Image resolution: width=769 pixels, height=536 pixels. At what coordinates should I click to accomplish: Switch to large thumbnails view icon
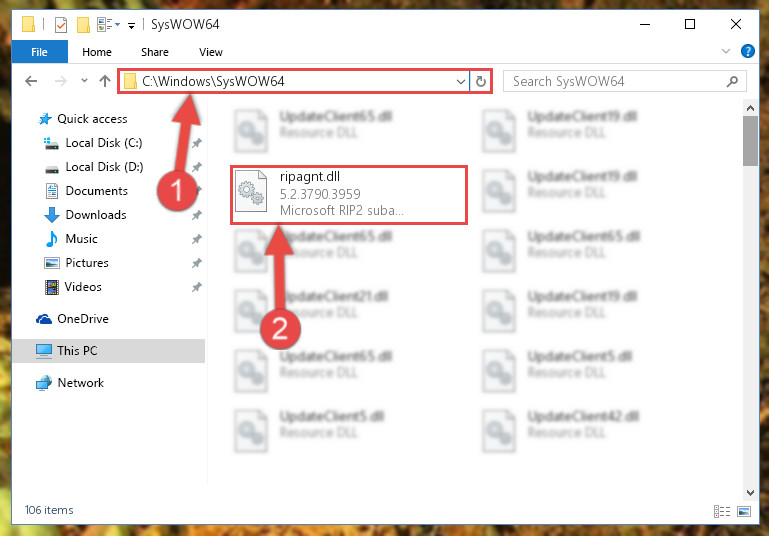743,511
